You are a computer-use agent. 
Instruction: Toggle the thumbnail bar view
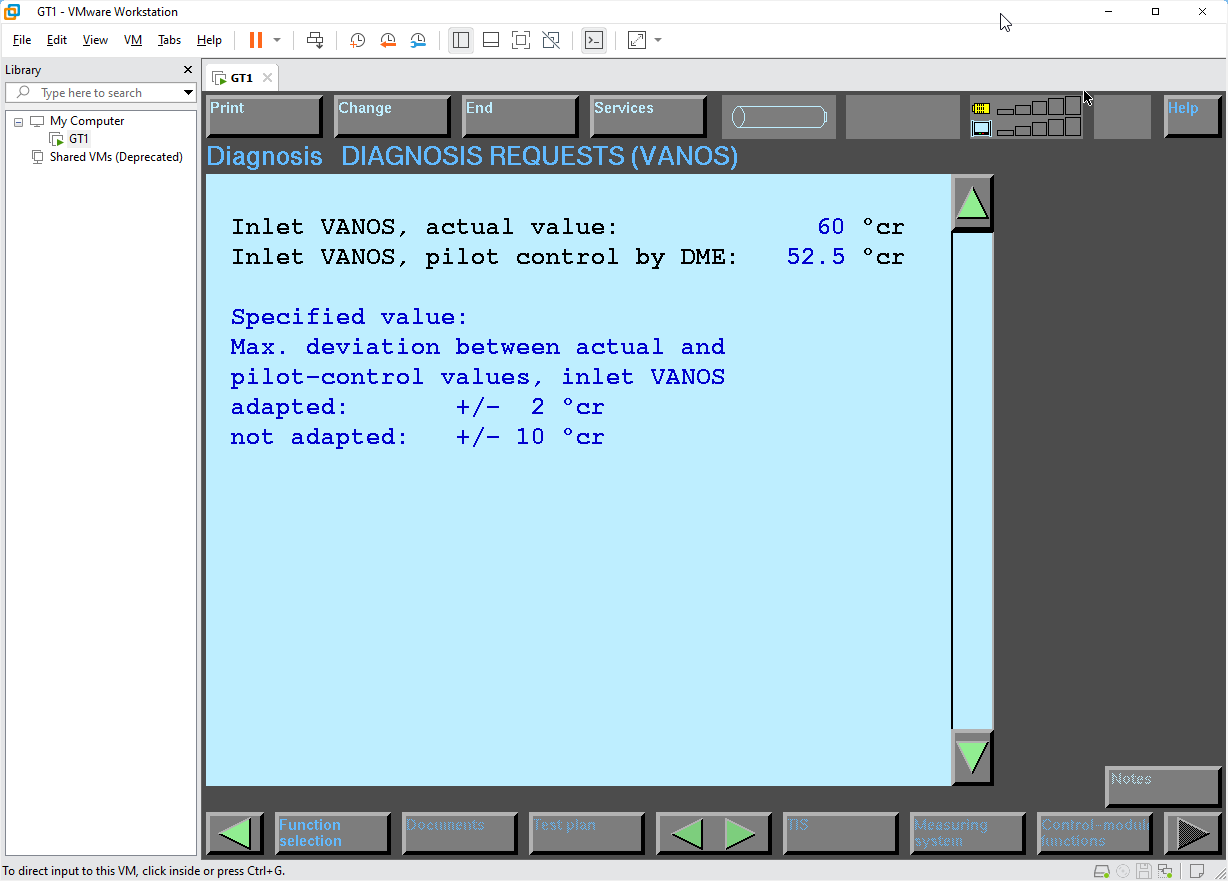490,40
